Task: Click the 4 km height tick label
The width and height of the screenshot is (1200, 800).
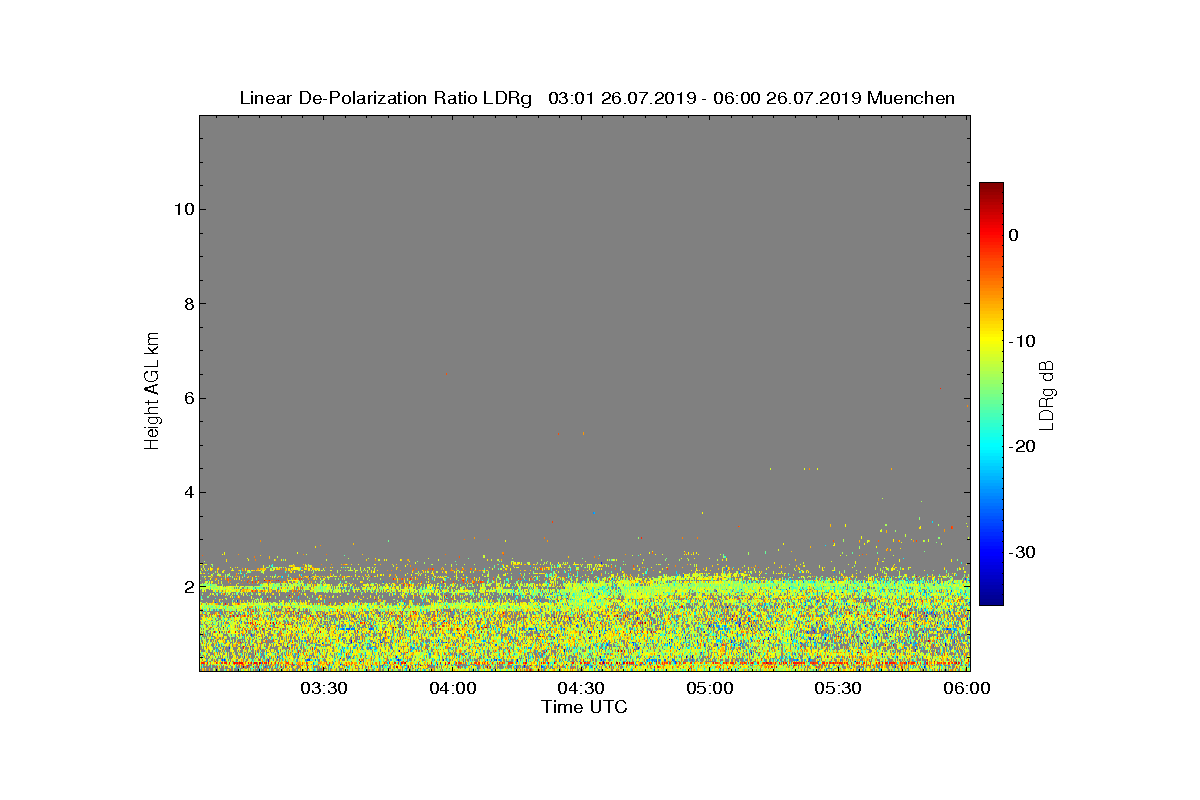Action: [x=188, y=492]
